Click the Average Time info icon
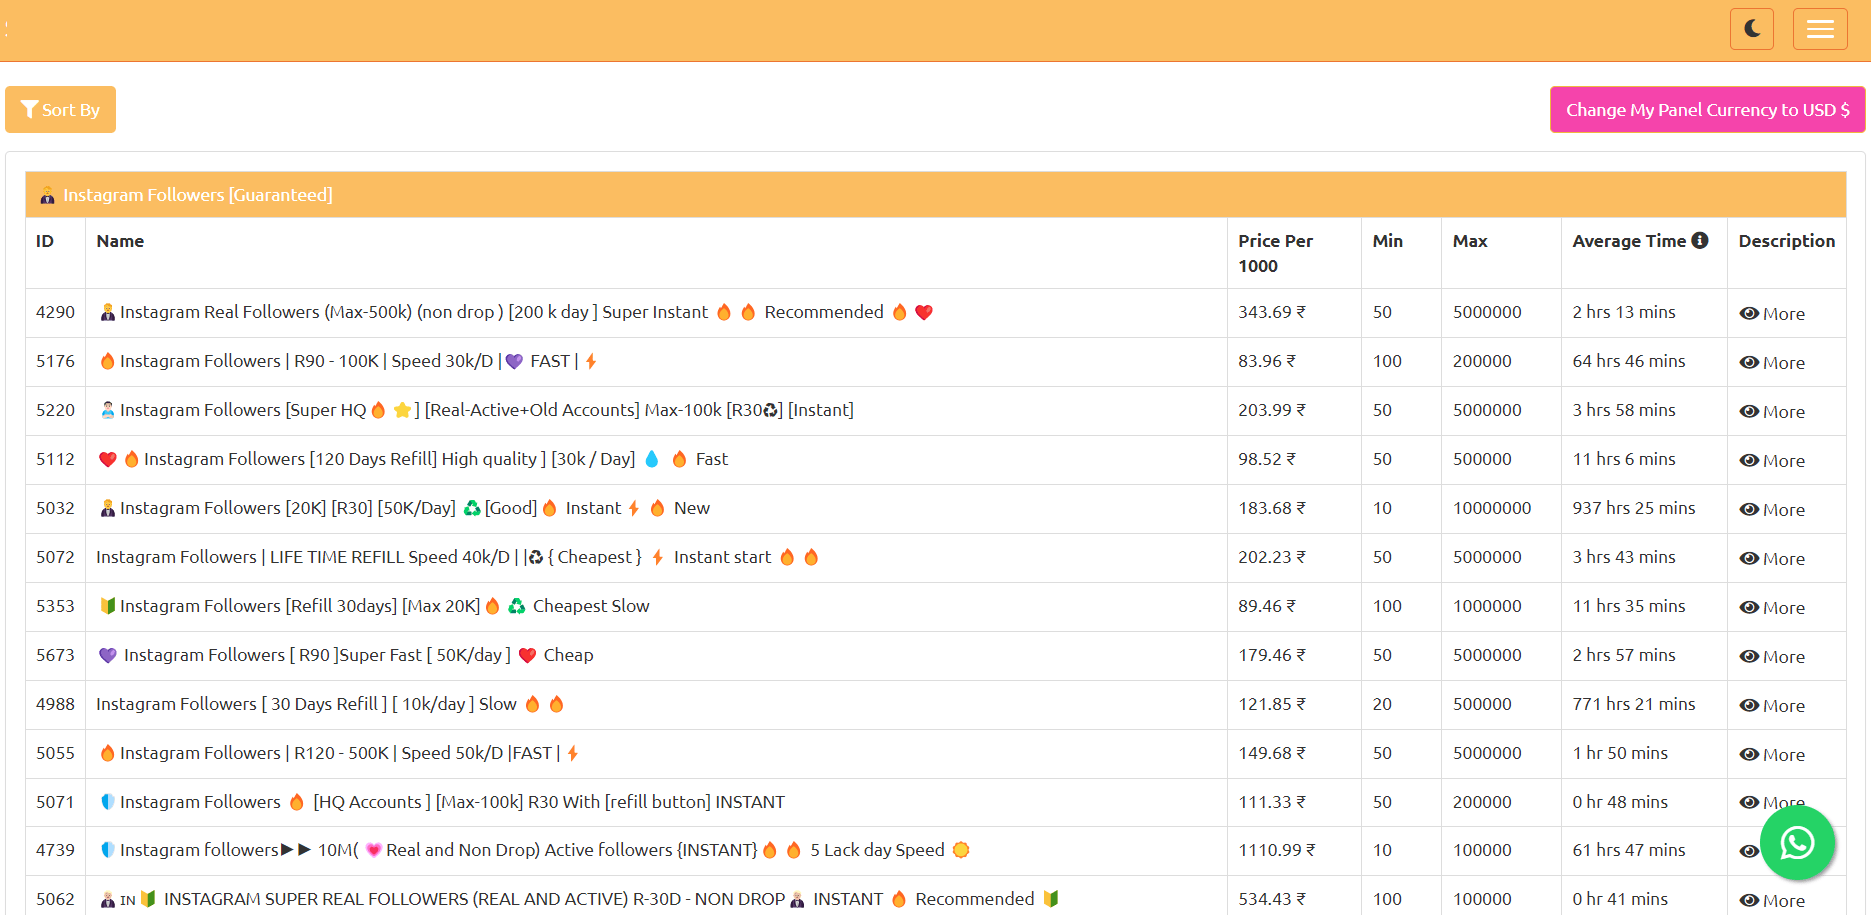 pos(1699,240)
